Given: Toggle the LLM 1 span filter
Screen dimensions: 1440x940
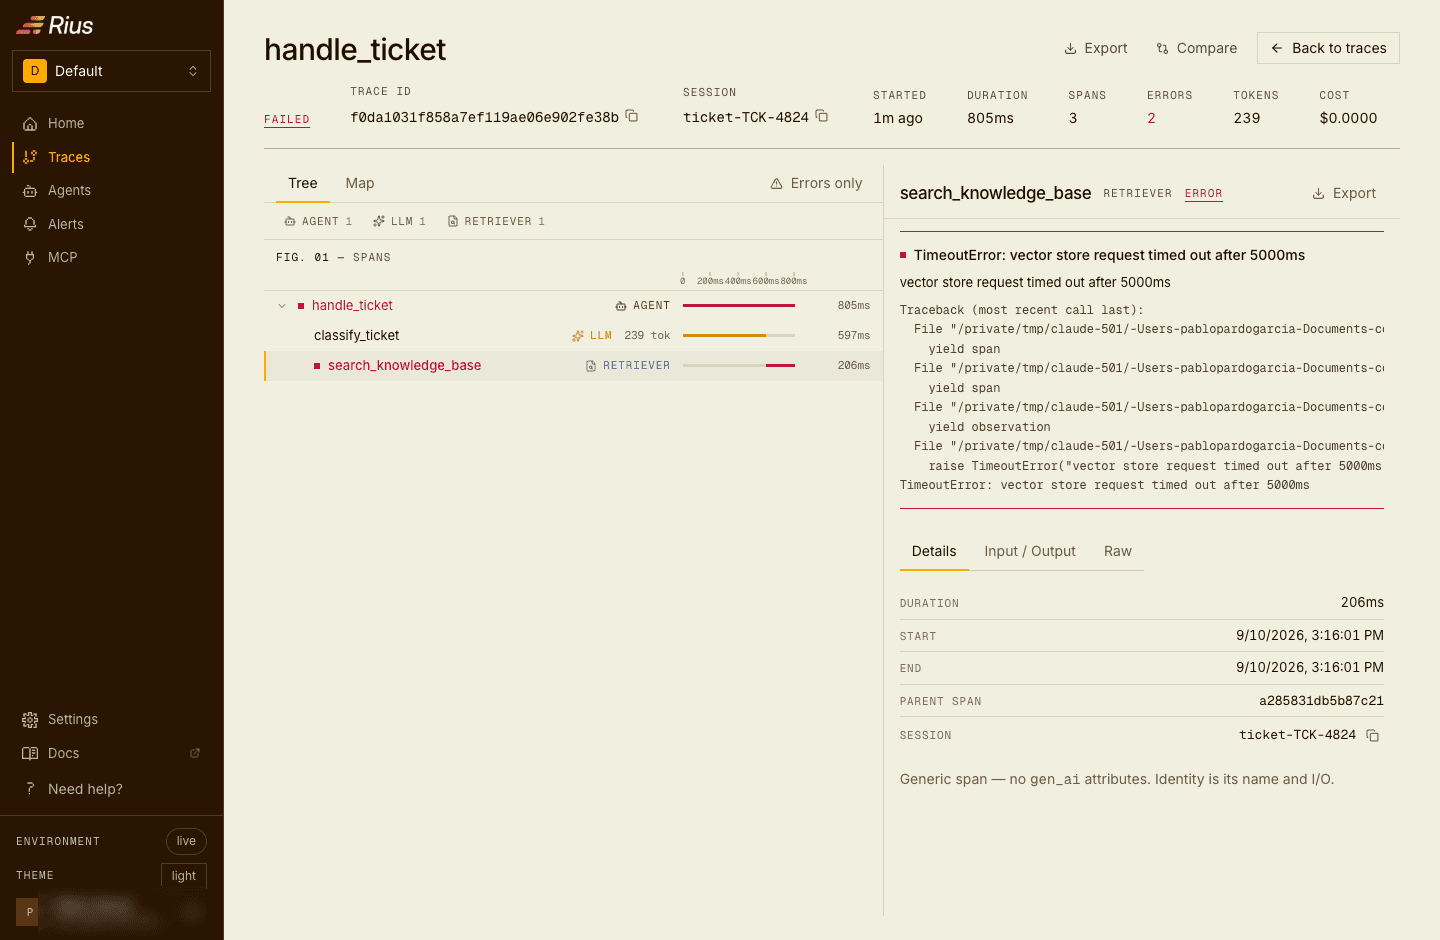Looking at the screenshot, I should tap(399, 222).
